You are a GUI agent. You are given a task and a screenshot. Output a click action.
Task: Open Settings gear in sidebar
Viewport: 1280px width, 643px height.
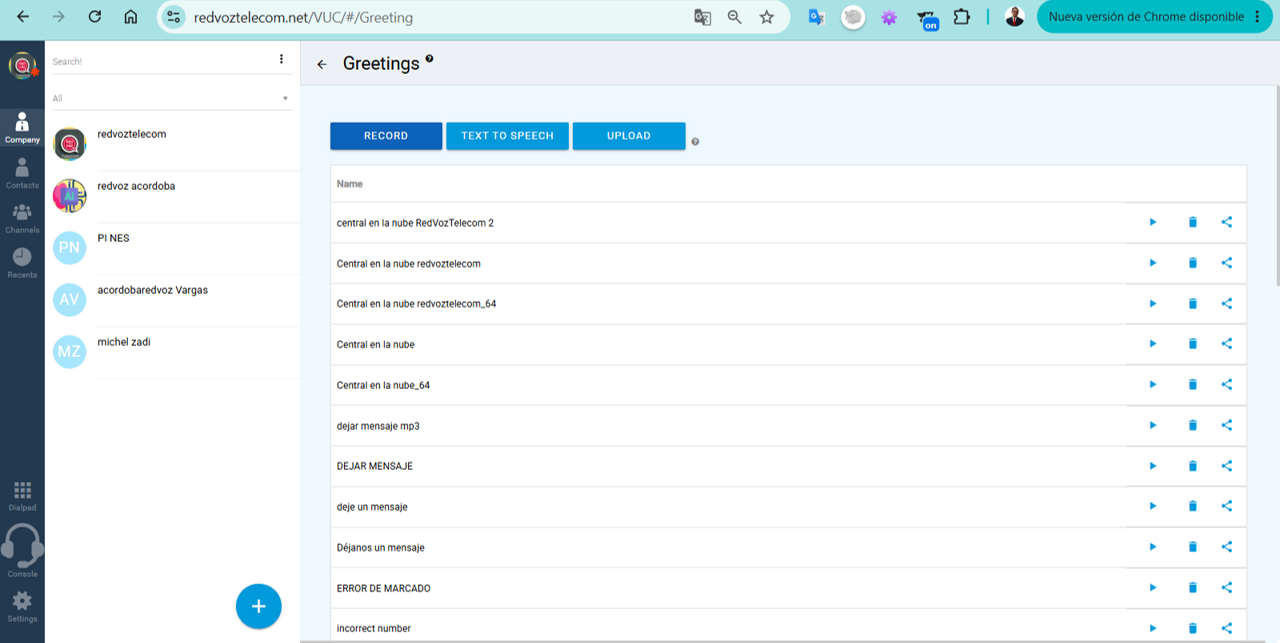pos(22,607)
